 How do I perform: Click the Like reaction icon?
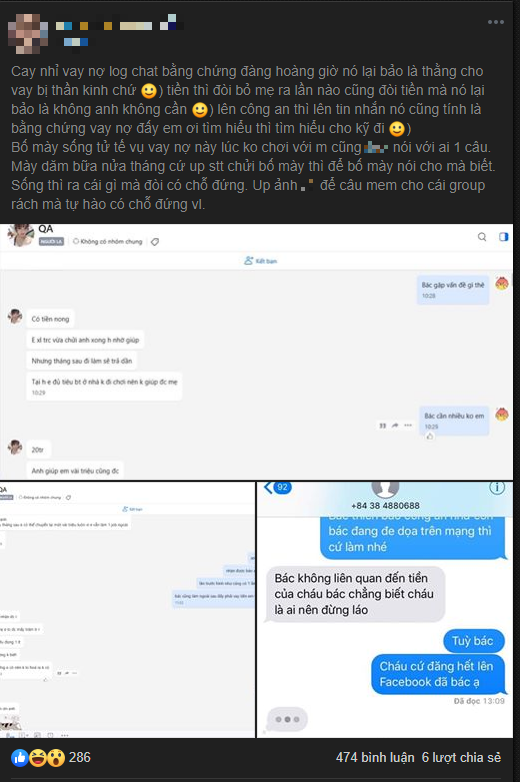[x=20, y=758]
